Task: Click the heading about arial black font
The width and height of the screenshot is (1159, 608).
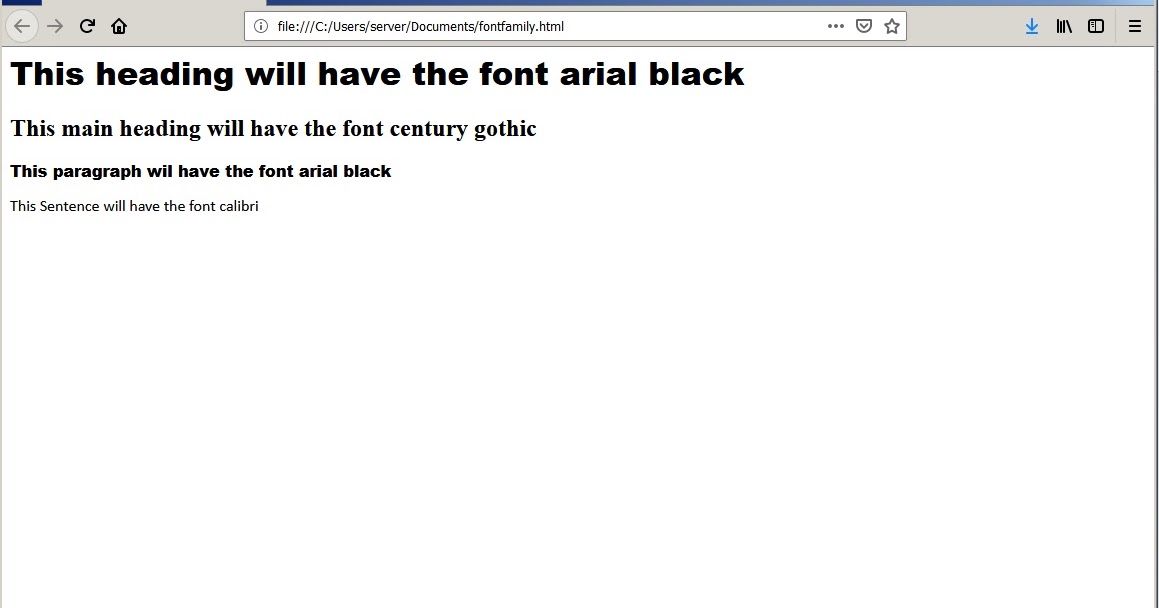Action: (x=377, y=73)
